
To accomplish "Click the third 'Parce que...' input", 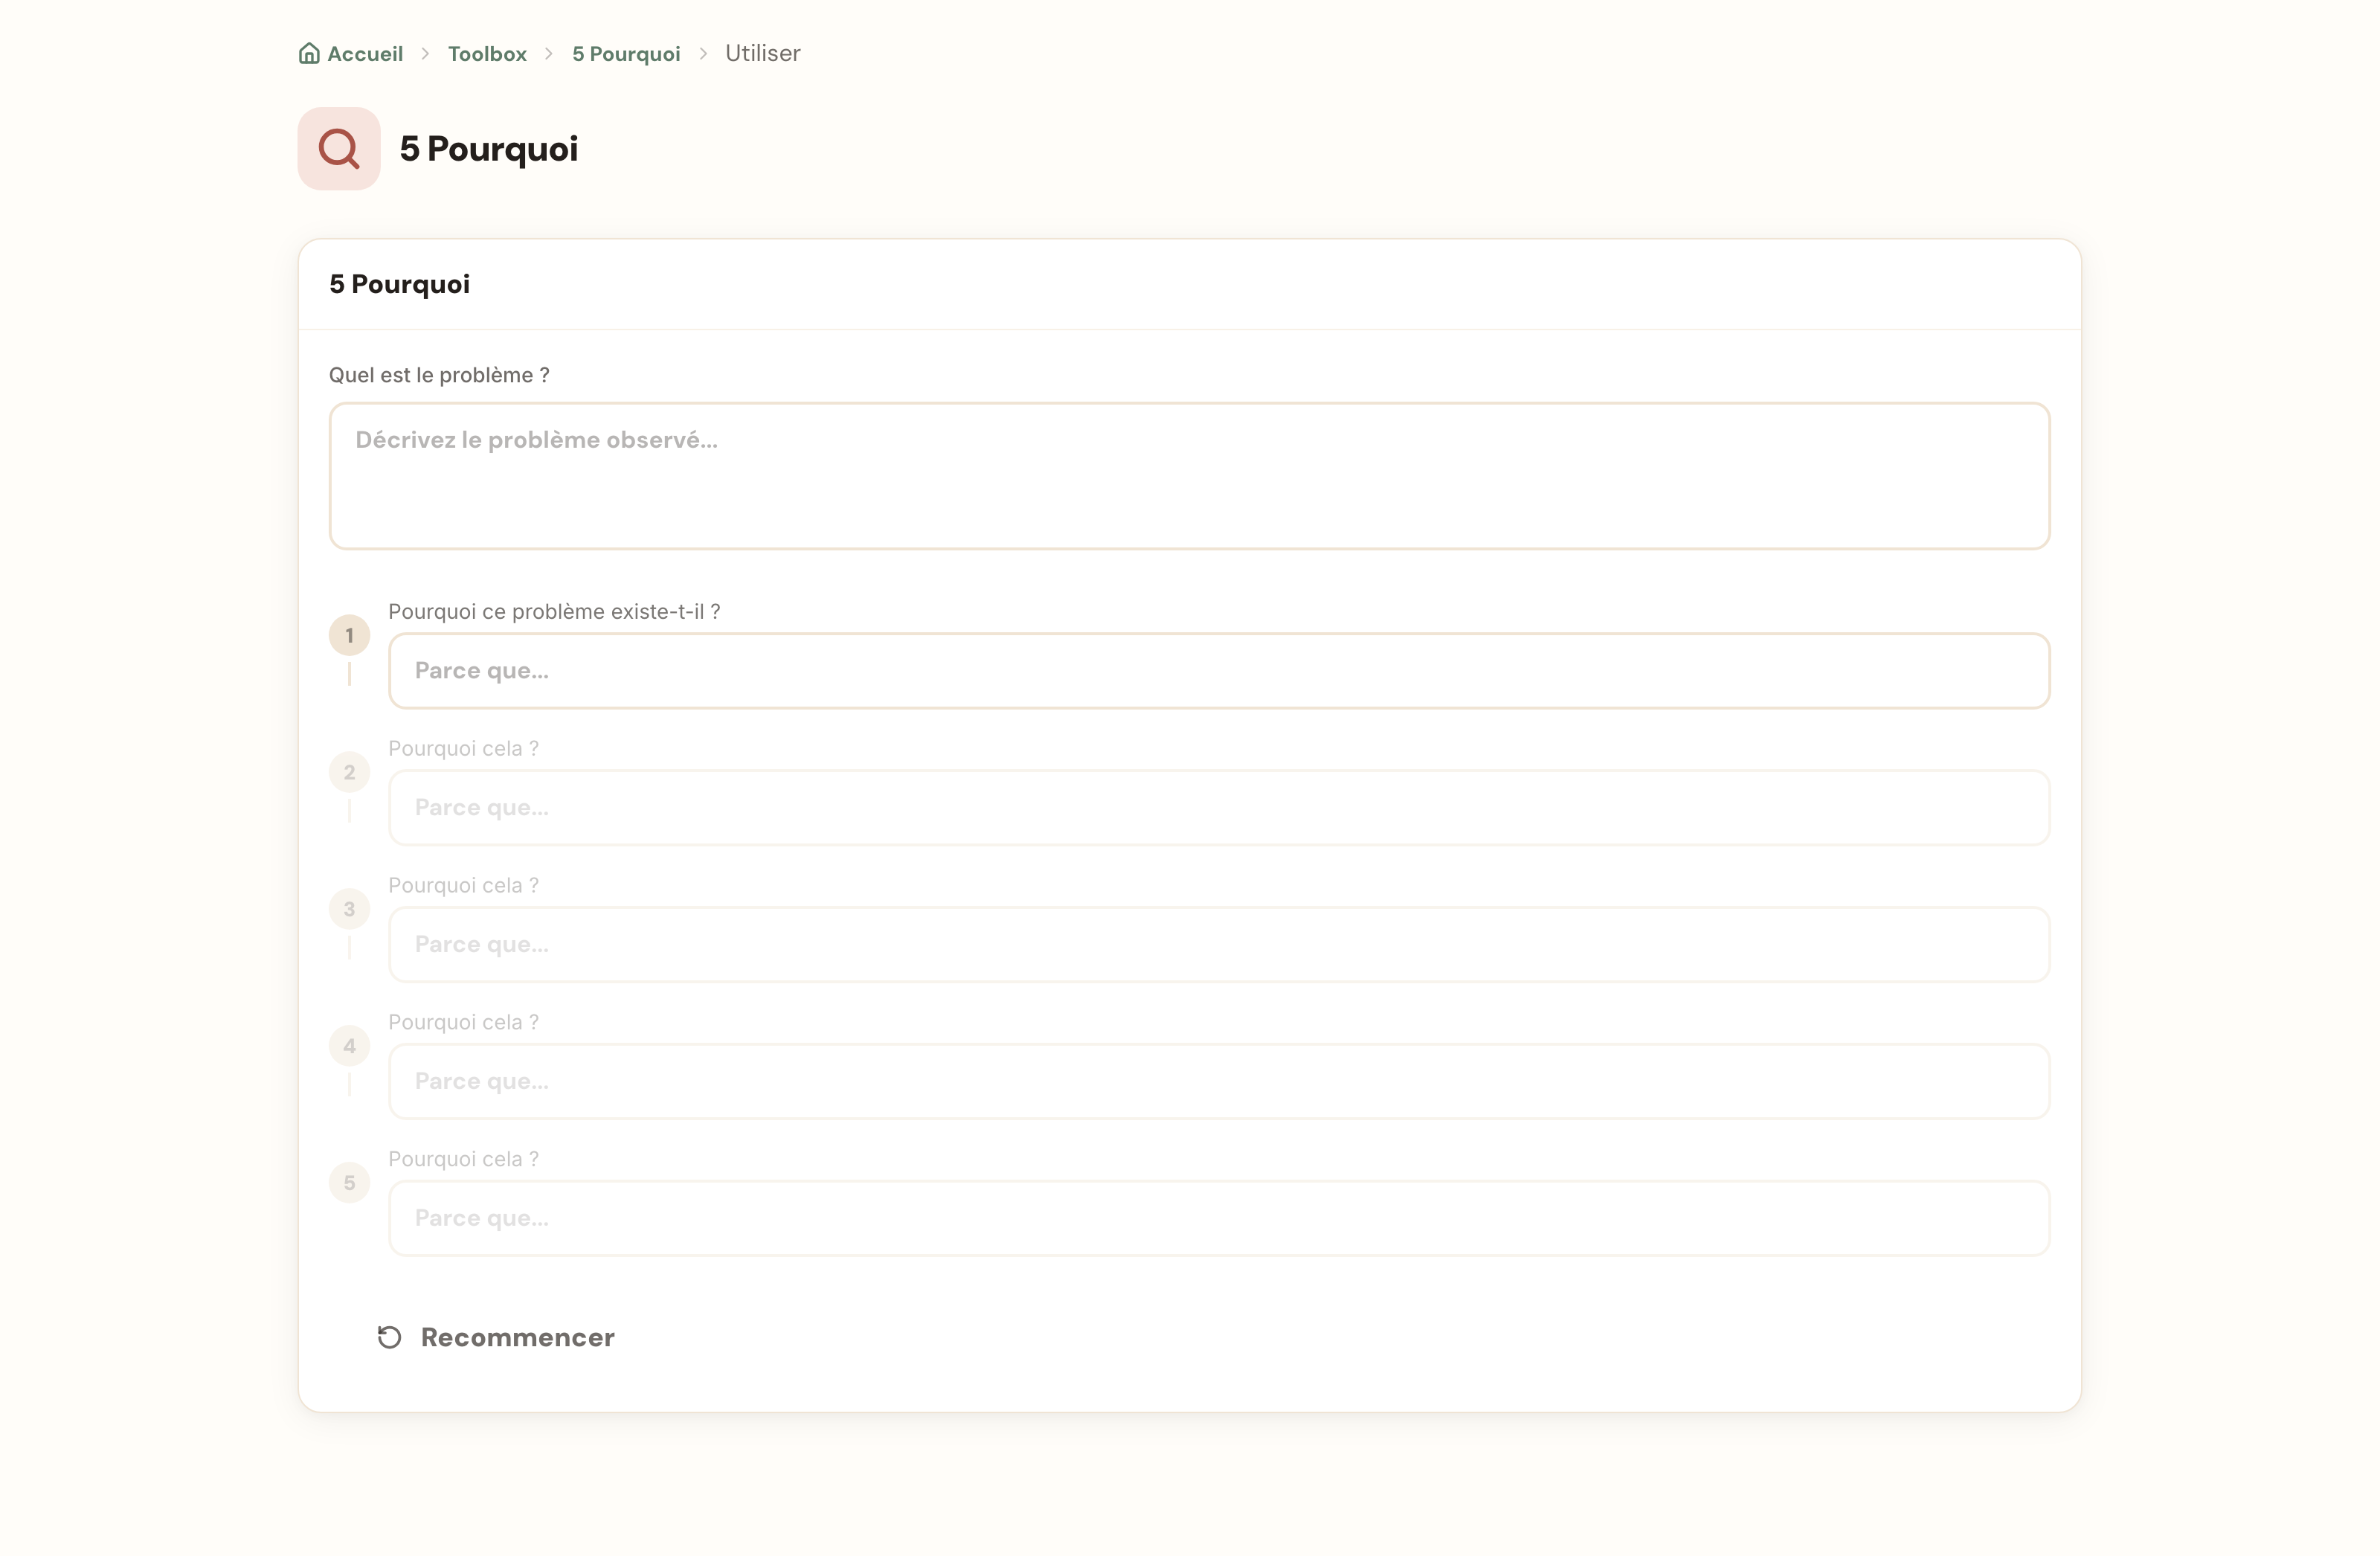I will [1219, 945].
